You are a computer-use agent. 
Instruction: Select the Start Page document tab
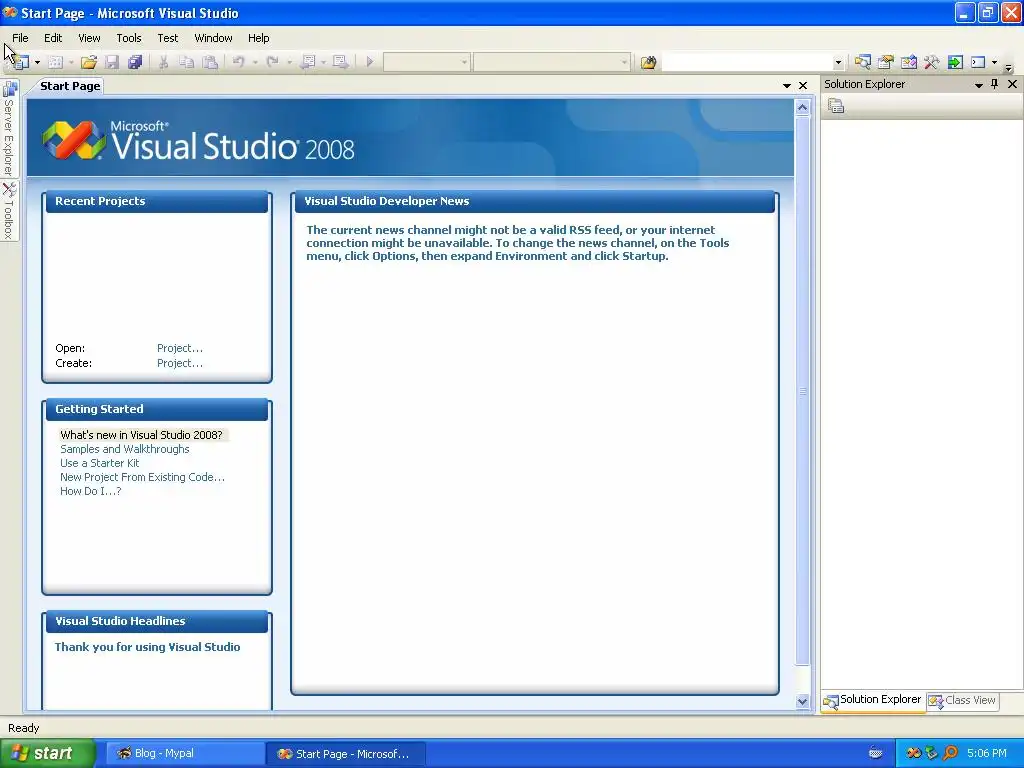coord(70,86)
